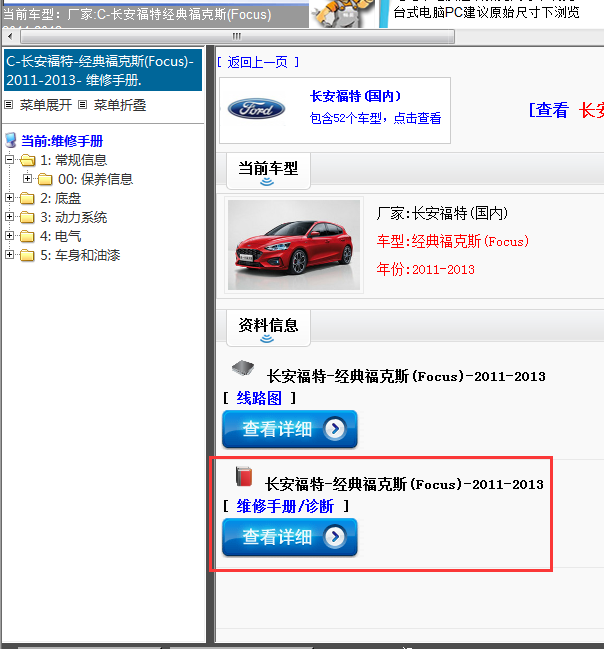
Task: Collapse the 1: 常规信息 tree node
Action: pos(9,159)
